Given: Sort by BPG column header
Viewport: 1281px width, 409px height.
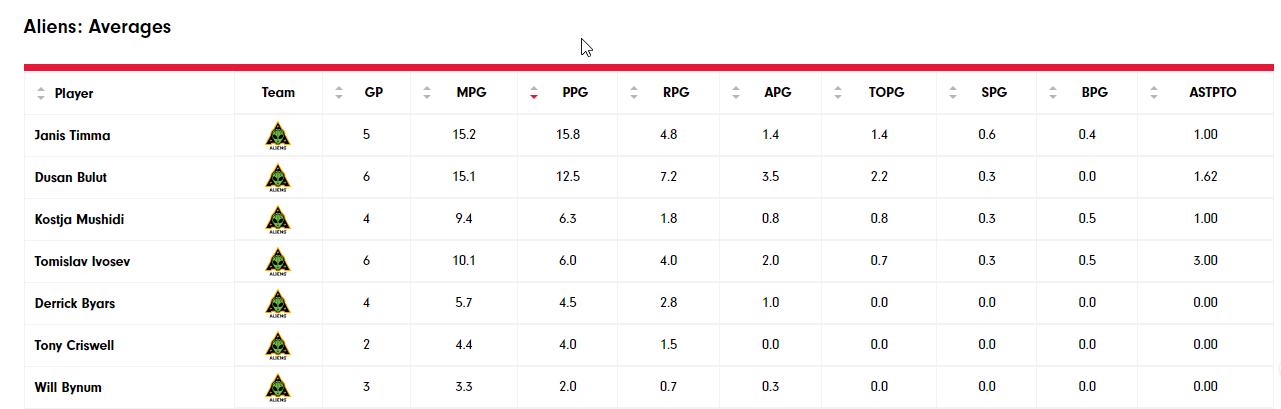Looking at the screenshot, I should 1094,93.
